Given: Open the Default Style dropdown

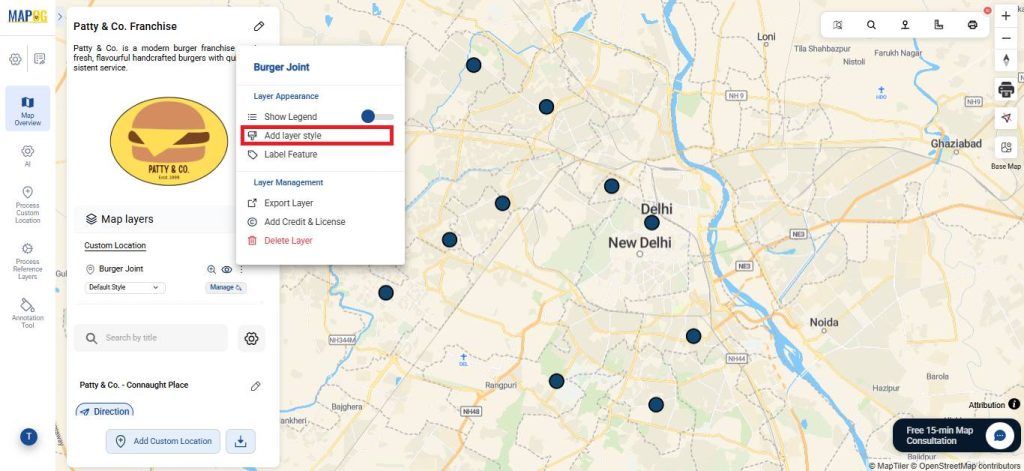Looking at the screenshot, I should coord(125,287).
